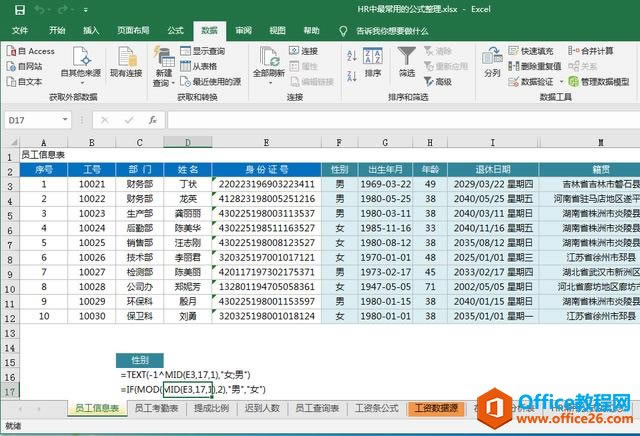Screen dimensions: 640x436
Task: Save the workbook with the save icon
Action: click(x=19, y=10)
